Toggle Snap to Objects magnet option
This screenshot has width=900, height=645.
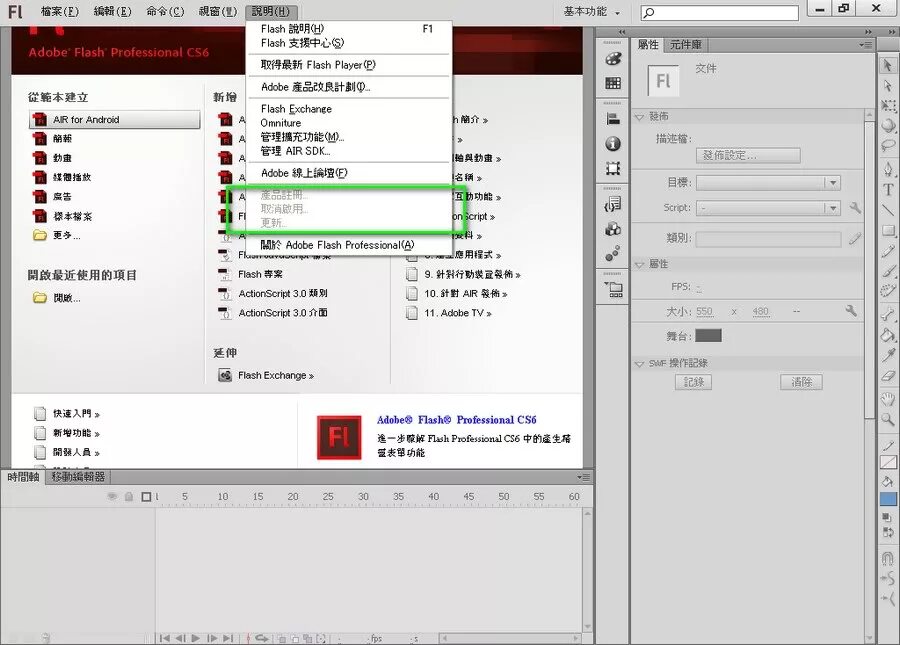point(888,558)
